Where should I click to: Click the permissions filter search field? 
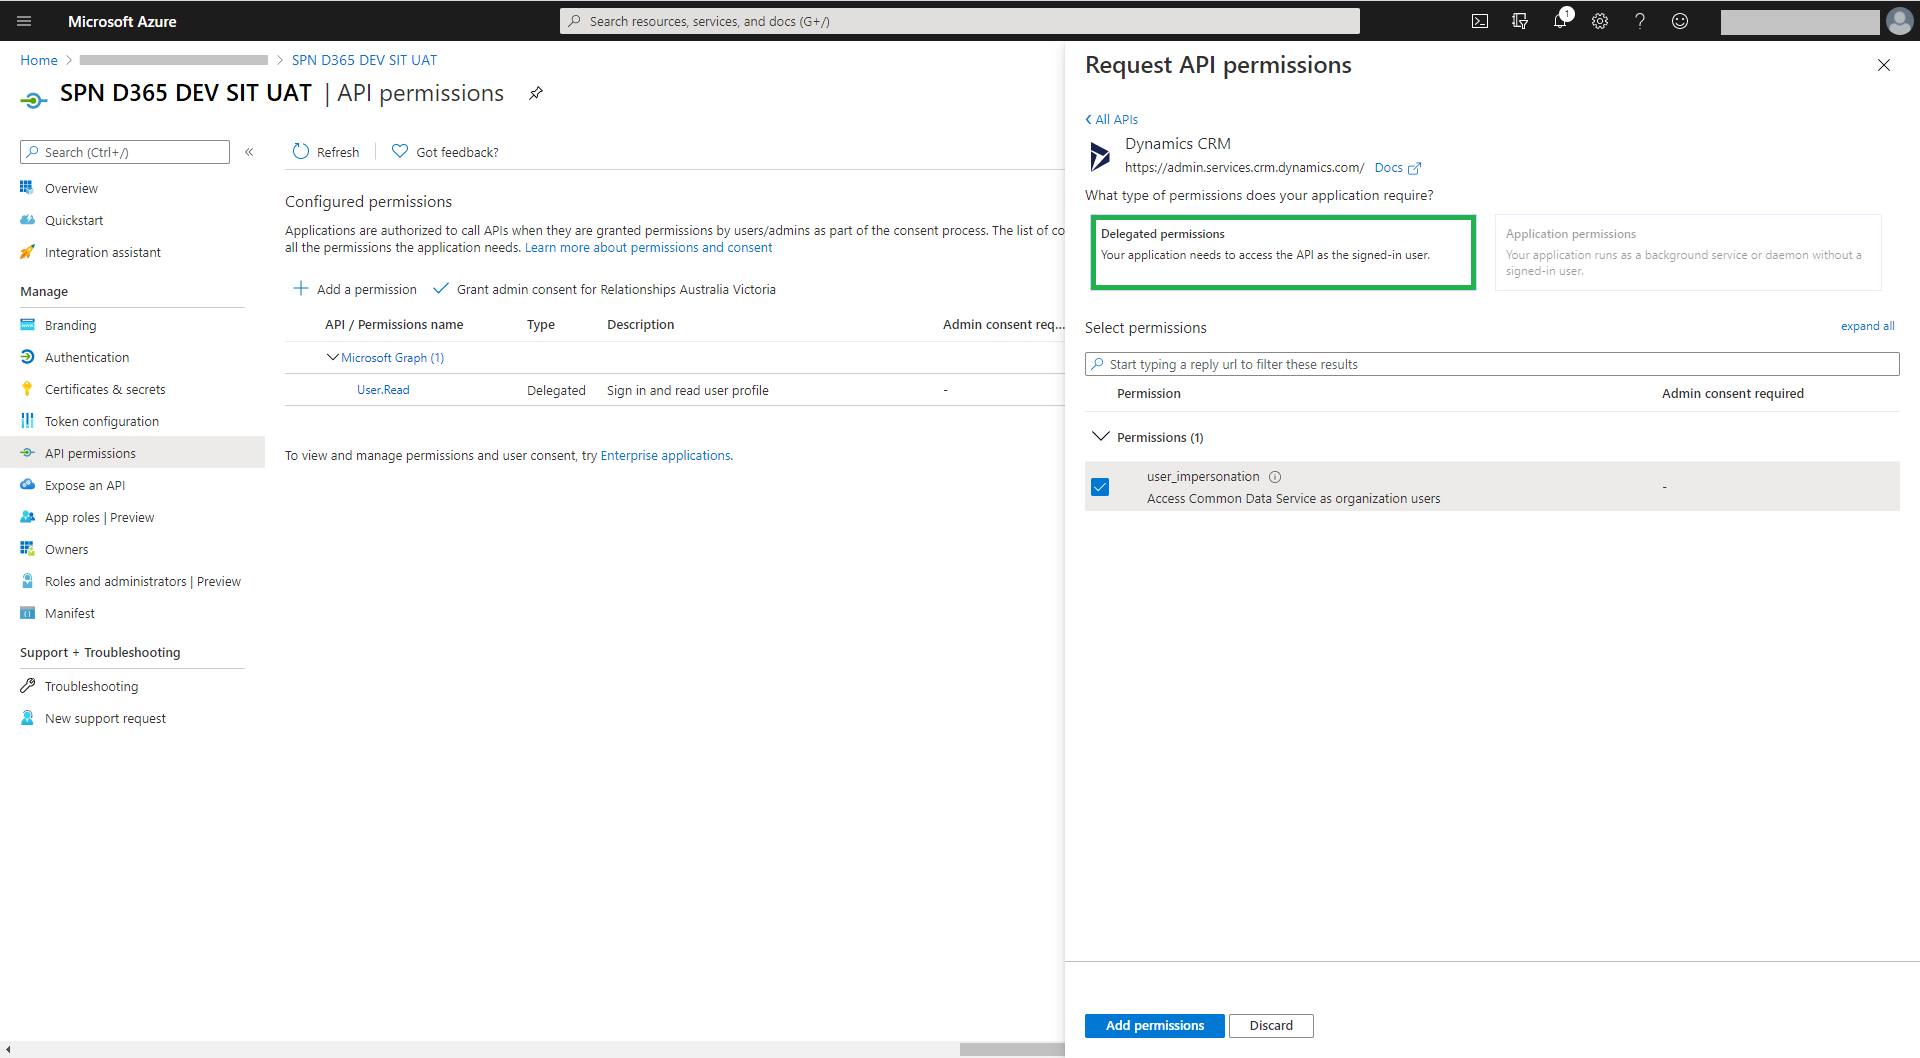1492,364
